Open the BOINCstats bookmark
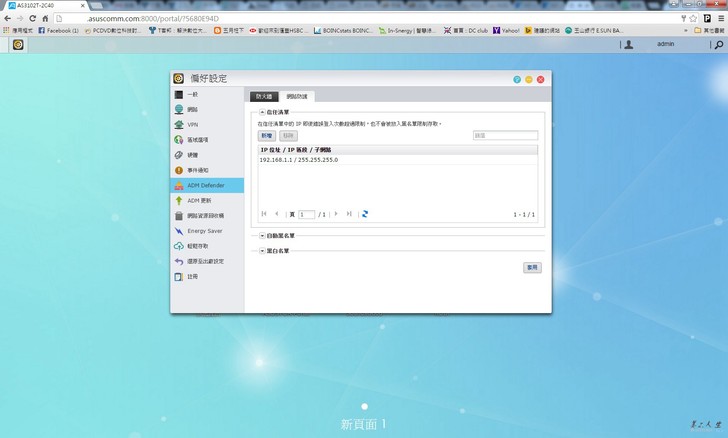 (x=343, y=30)
